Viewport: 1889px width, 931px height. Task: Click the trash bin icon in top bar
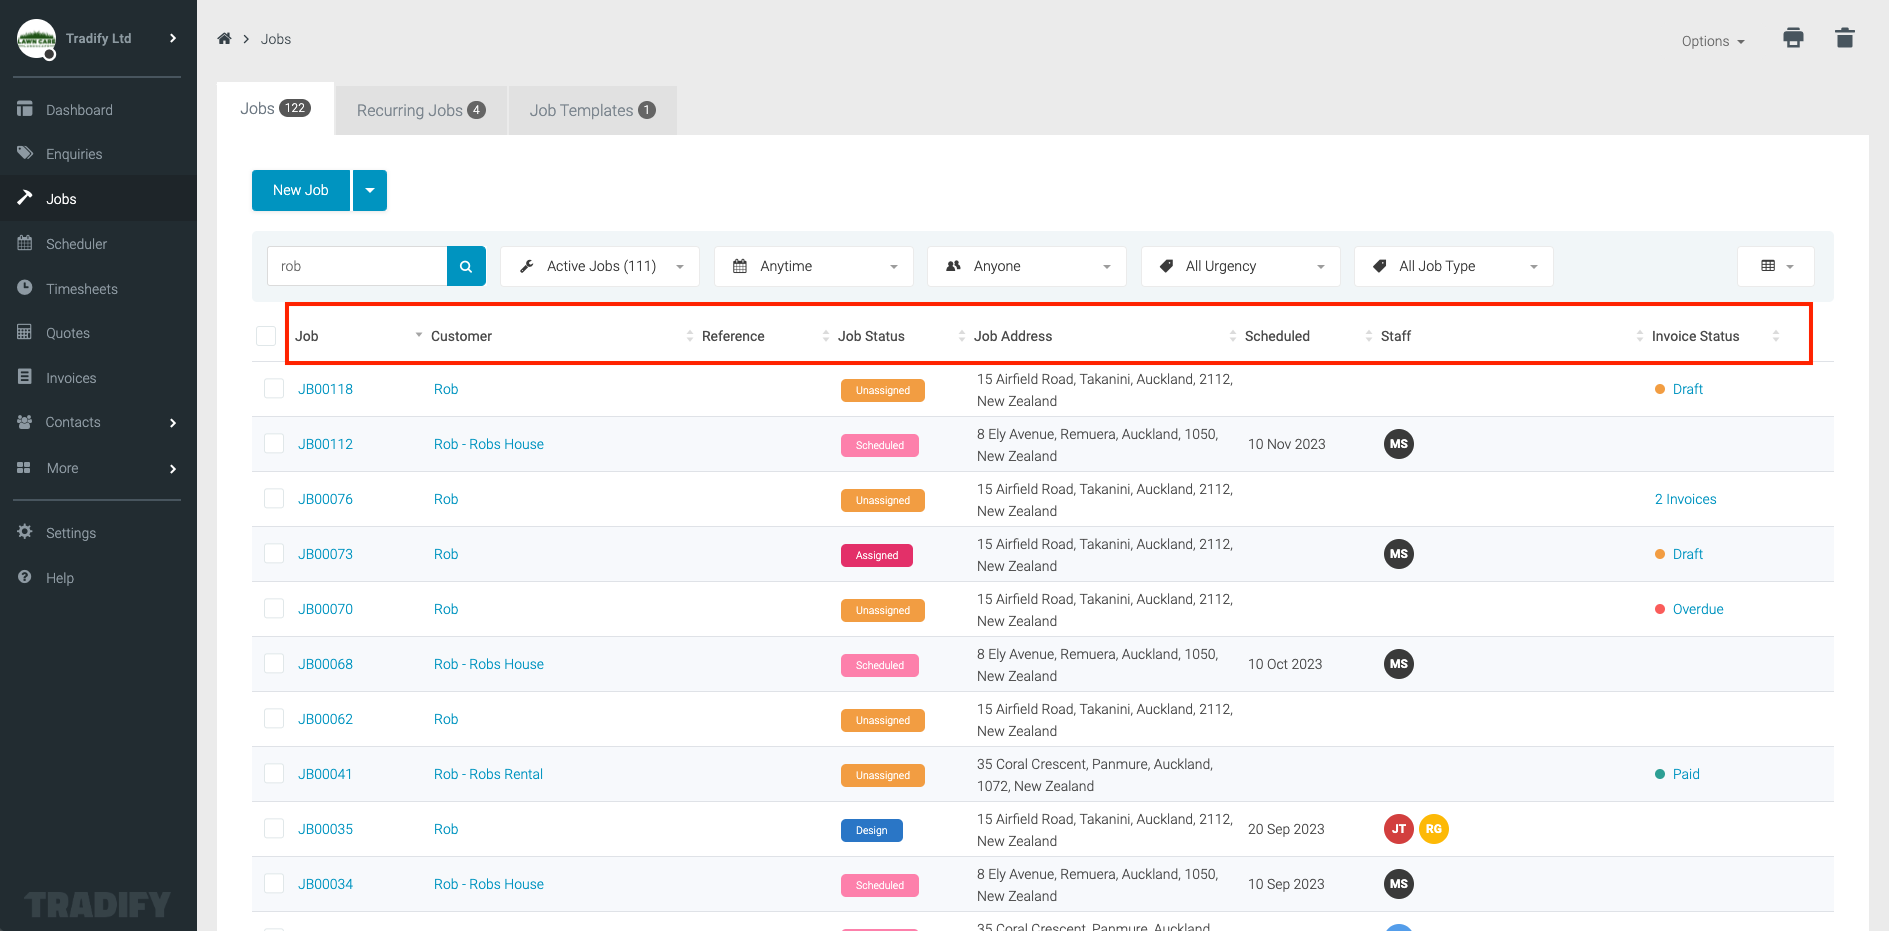coord(1845,38)
